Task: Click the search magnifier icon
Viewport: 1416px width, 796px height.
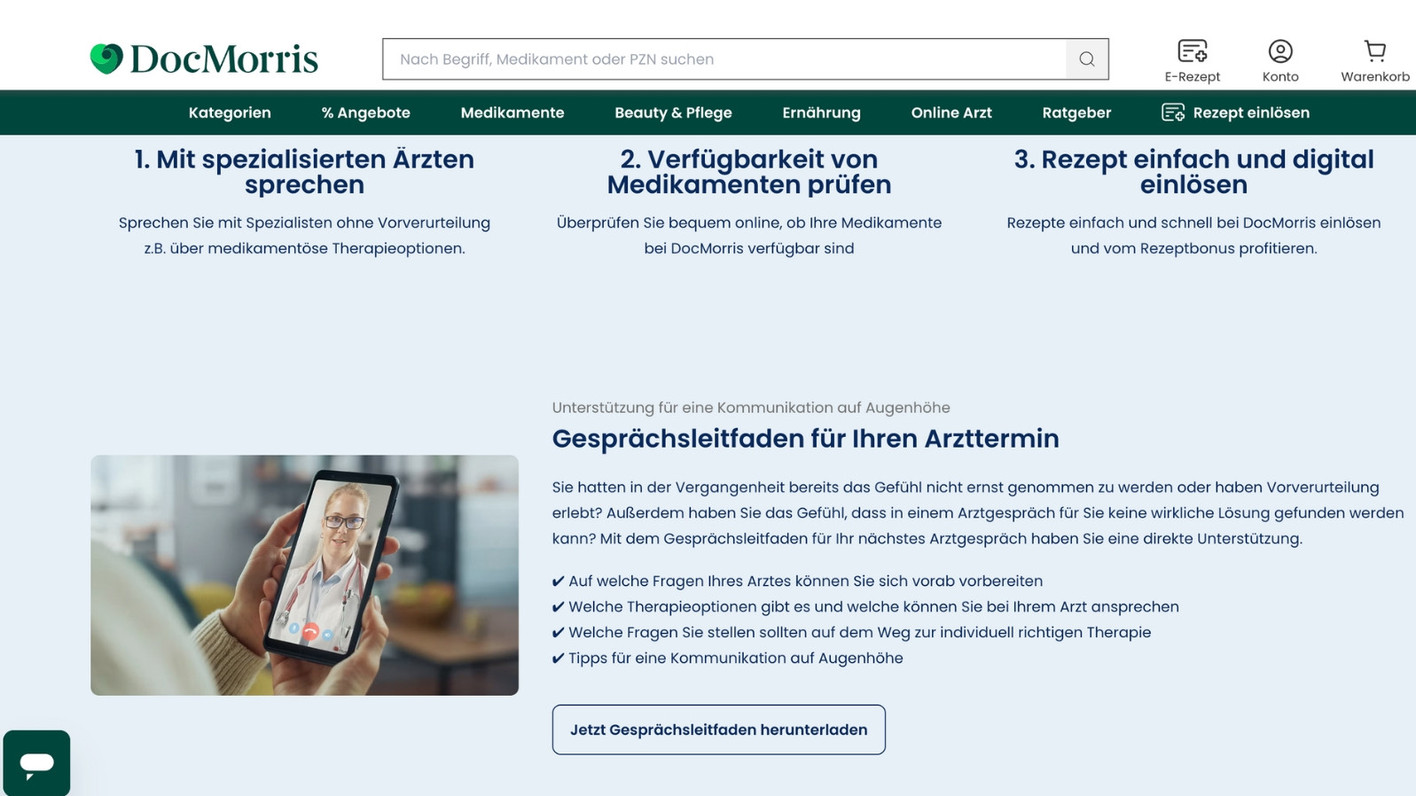Action: [1086, 58]
